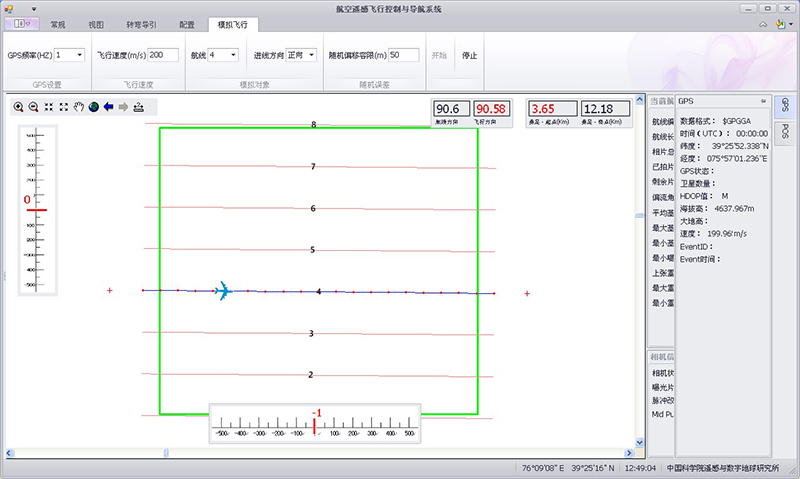Collapse the ribbon with the chevron icon
Viewport: 800px width, 479px height.
click(x=763, y=24)
